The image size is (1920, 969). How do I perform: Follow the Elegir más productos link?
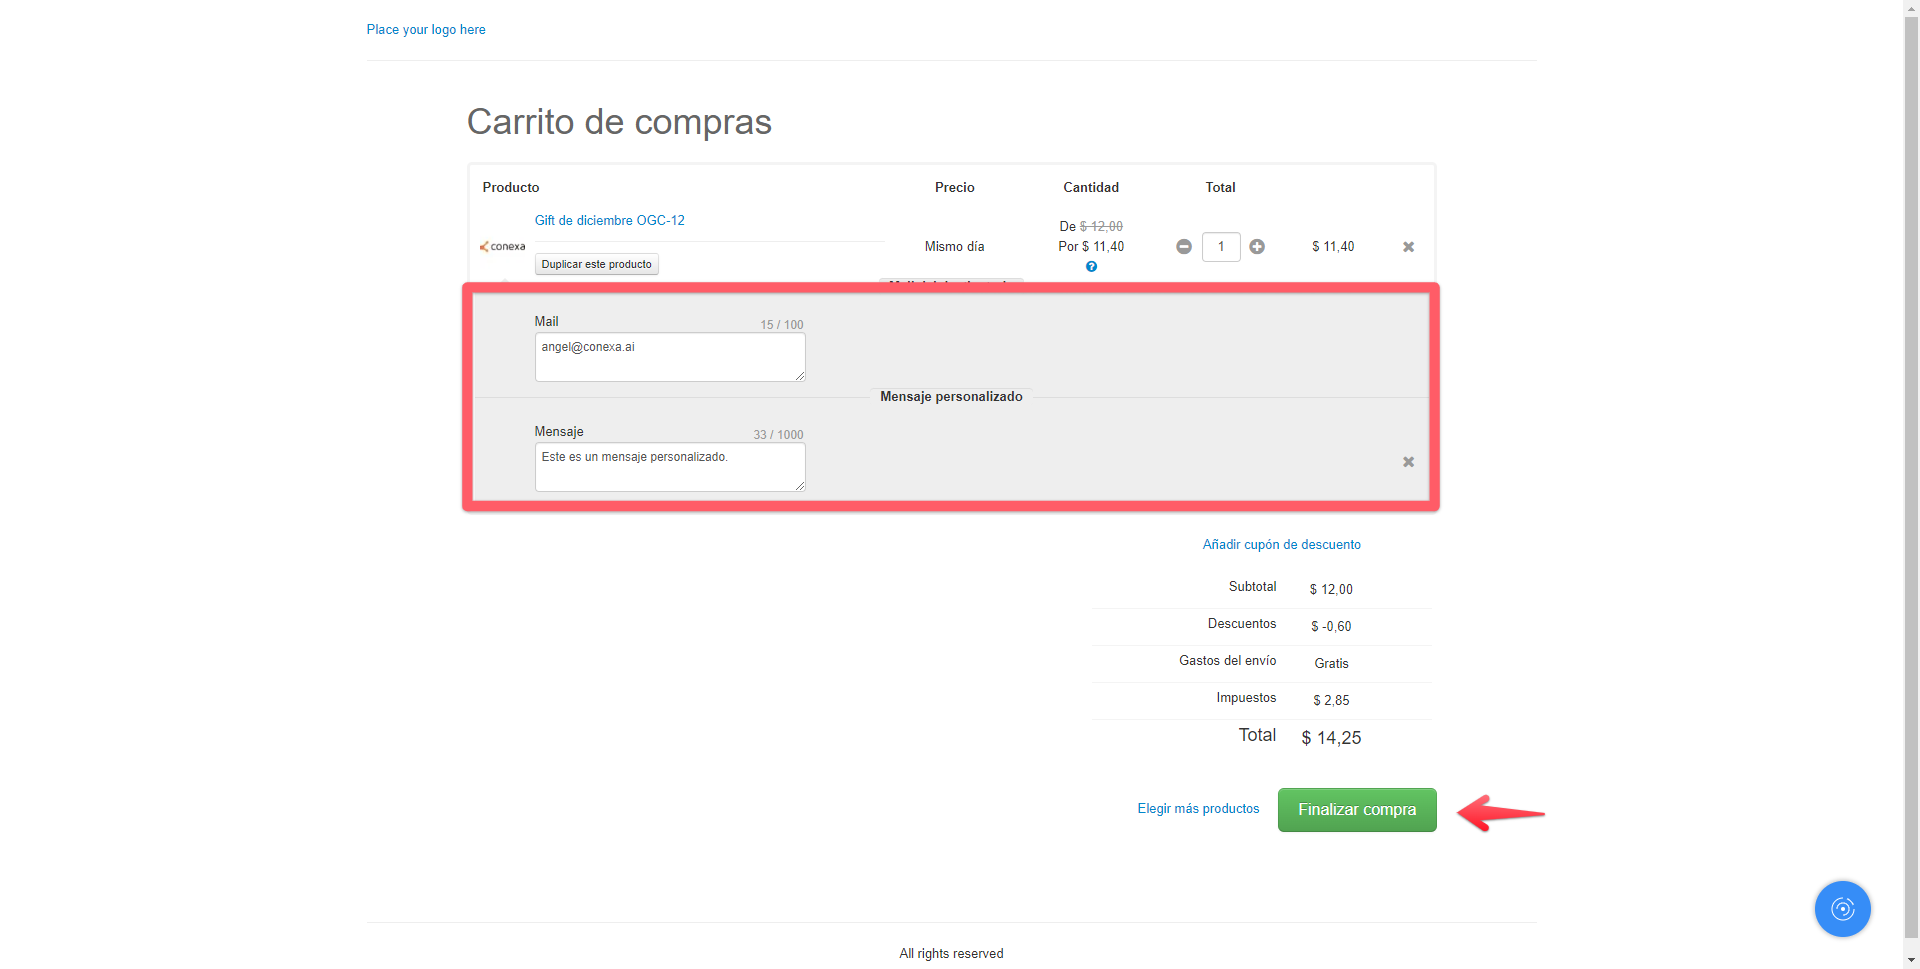[x=1198, y=809]
